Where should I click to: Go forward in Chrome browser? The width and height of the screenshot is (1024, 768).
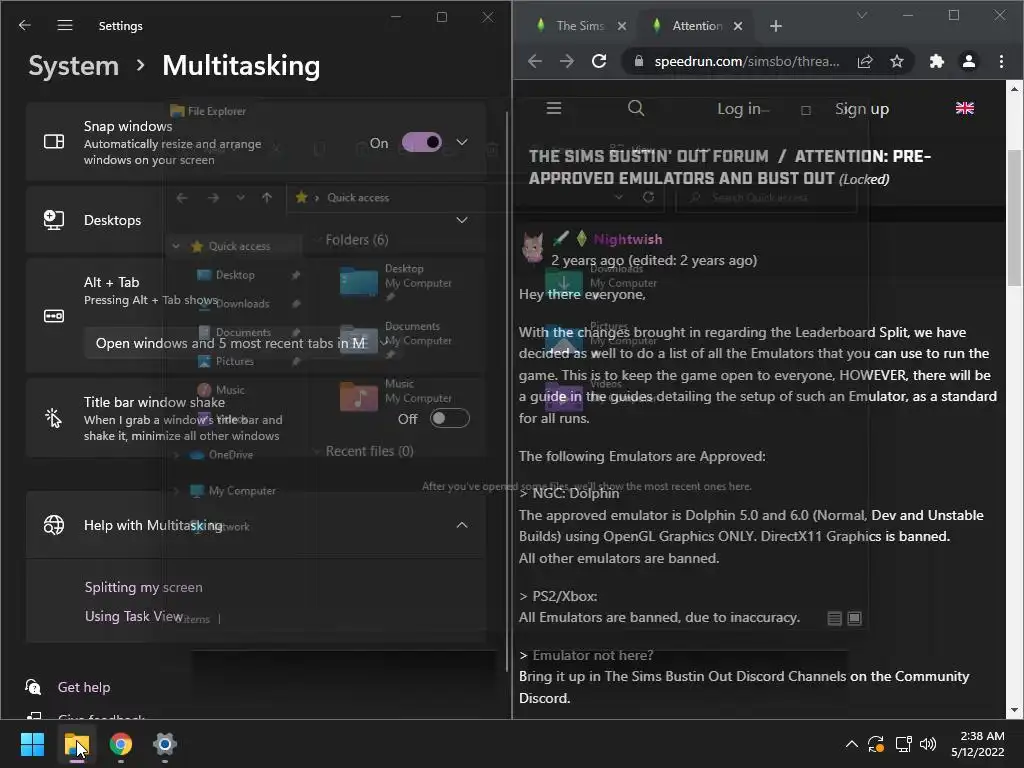[567, 61]
